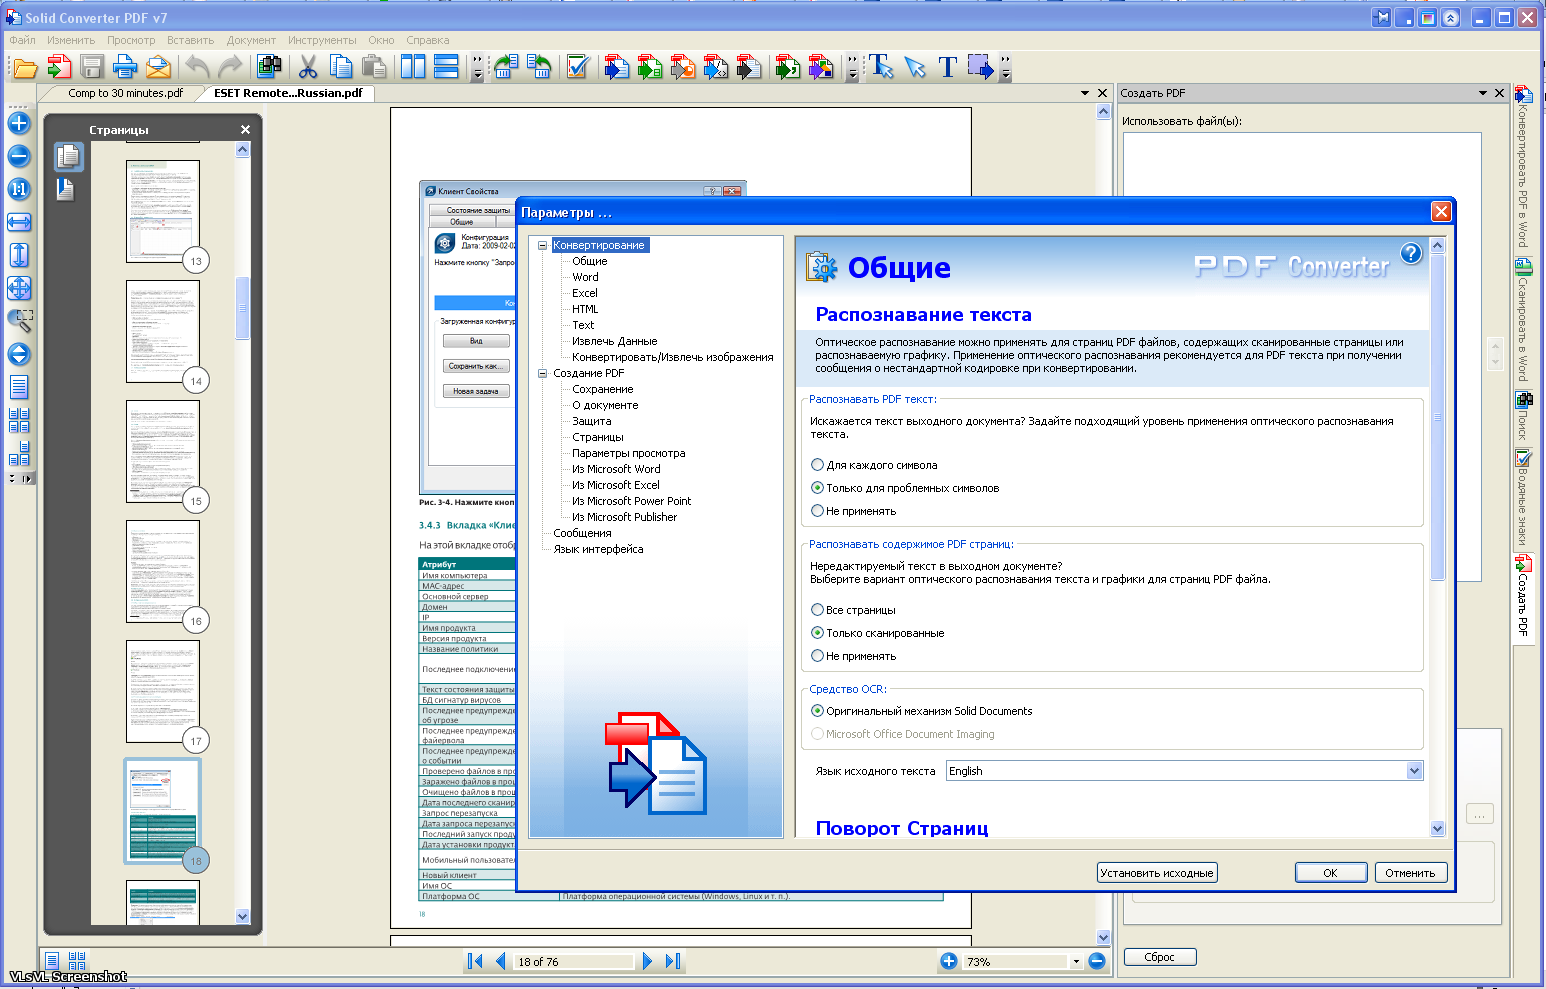This screenshot has height=989, width=1546.
Task: Select 'Не применять' under Распознавать PDF текст
Action: click(818, 511)
